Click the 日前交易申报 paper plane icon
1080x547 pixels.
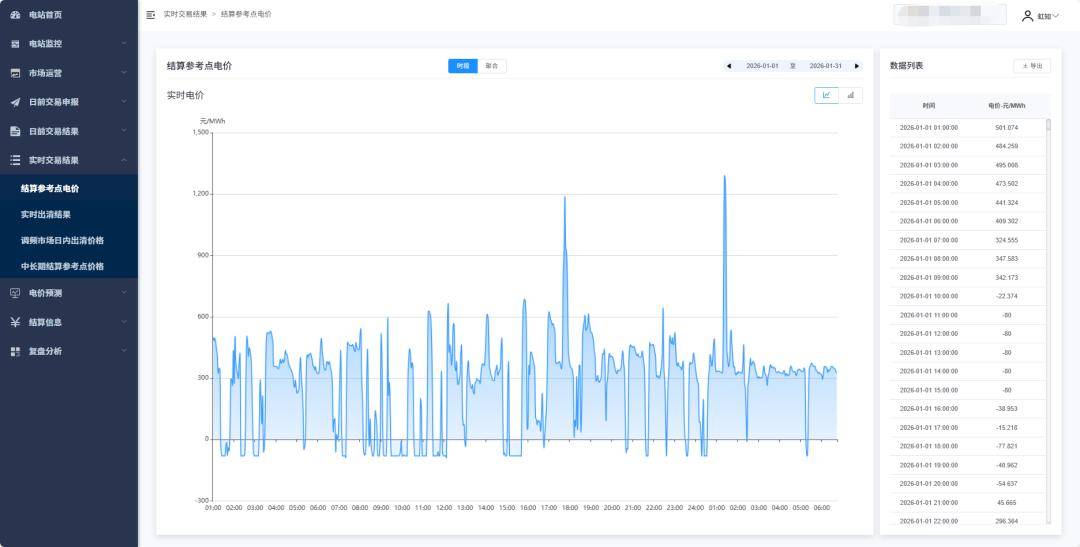point(15,102)
